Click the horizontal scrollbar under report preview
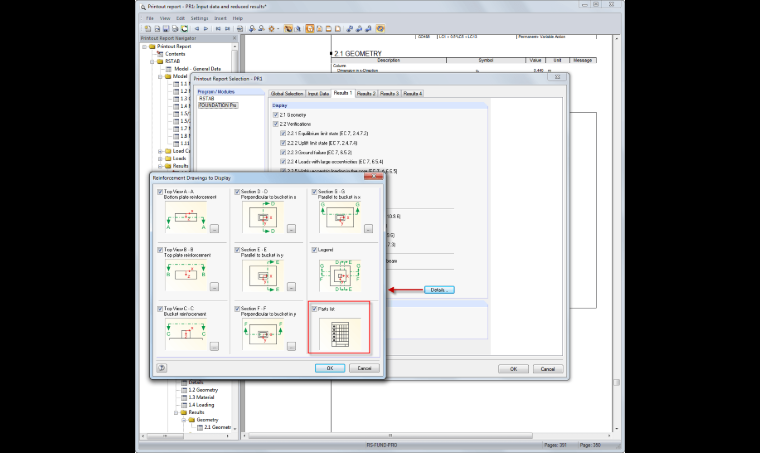Viewport: 760px width, 453px height. pyautogui.click(x=390, y=436)
